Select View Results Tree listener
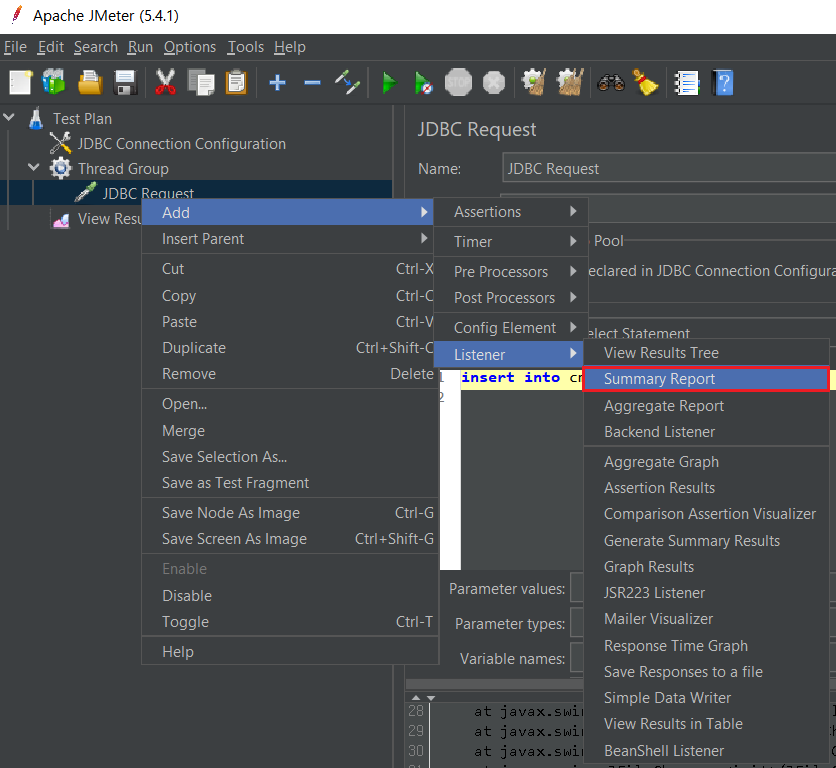The width and height of the screenshot is (836, 768). click(x=706, y=353)
